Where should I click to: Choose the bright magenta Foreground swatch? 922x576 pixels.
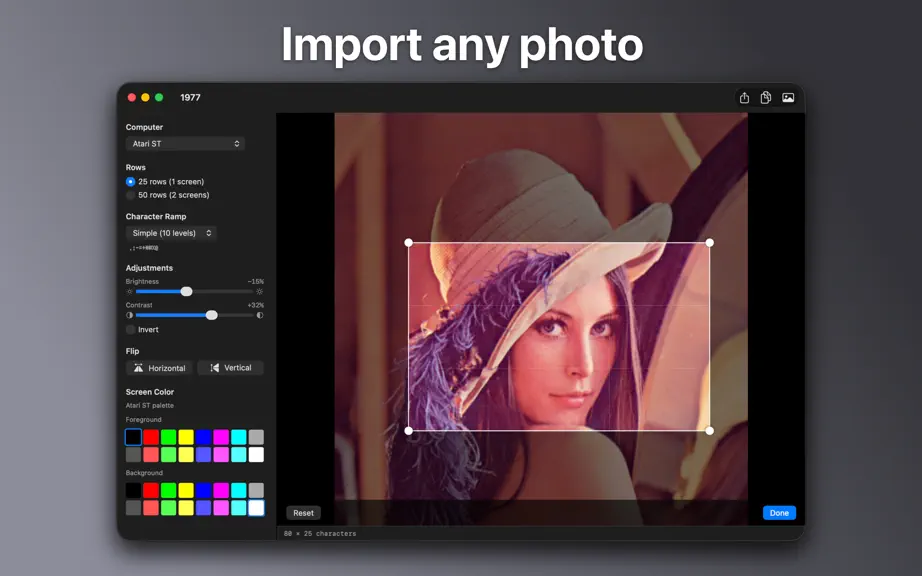[221, 437]
